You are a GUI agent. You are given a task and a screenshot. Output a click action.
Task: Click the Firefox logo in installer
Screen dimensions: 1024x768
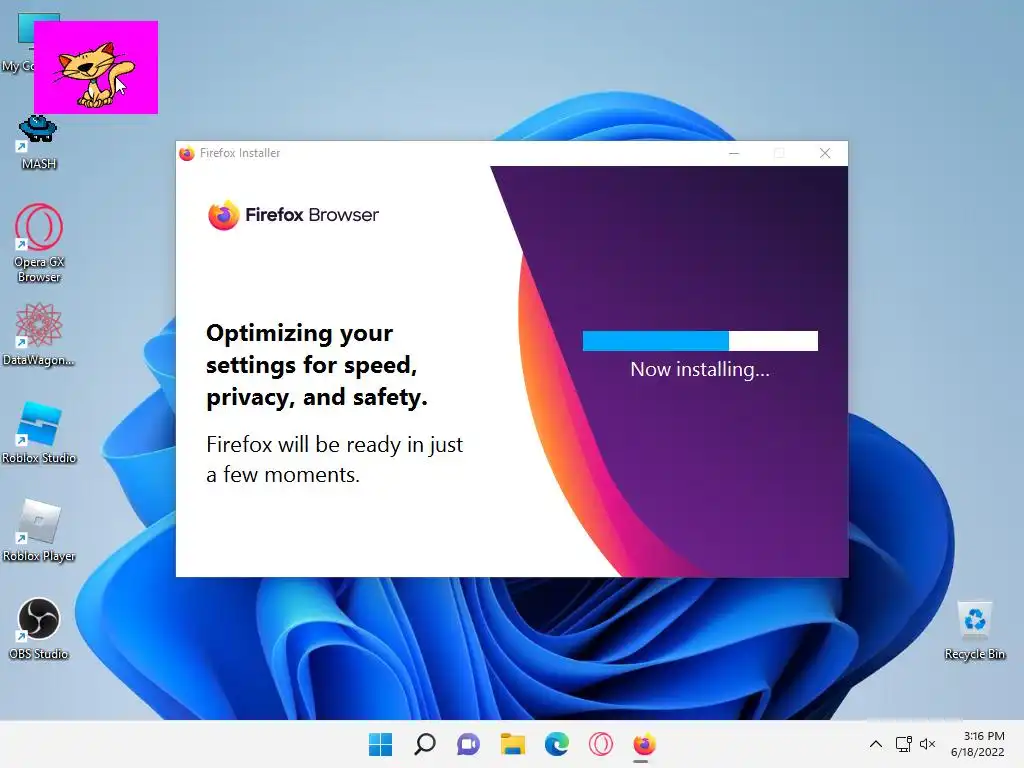pyautogui.click(x=223, y=215)
